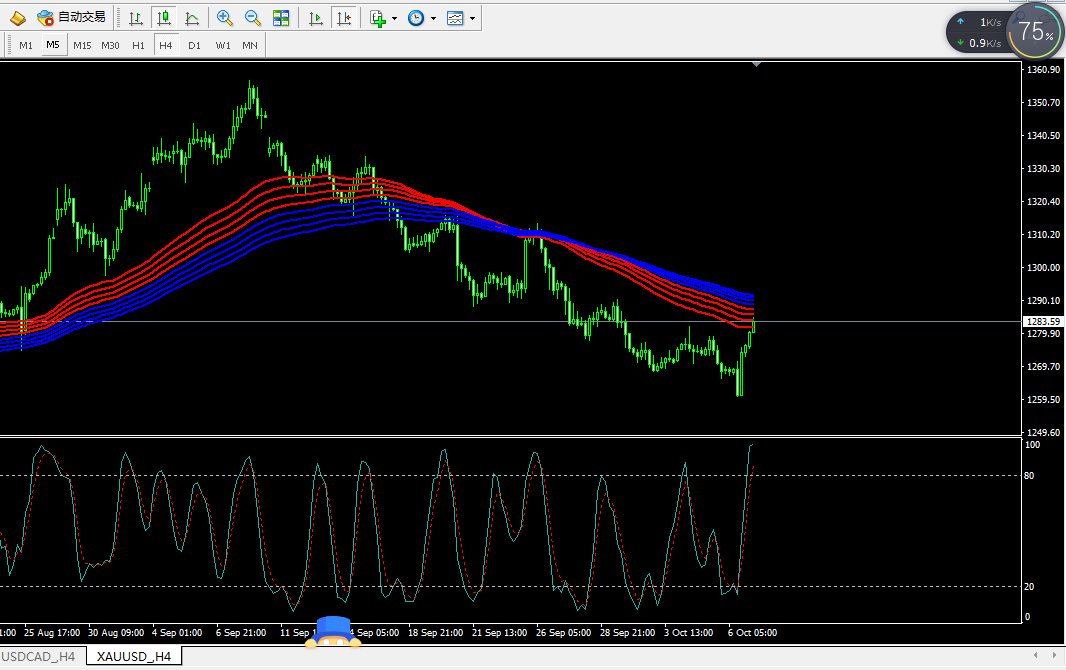
Task: Expand the templates dropdown arrow
Action: [x=472, y=18]
